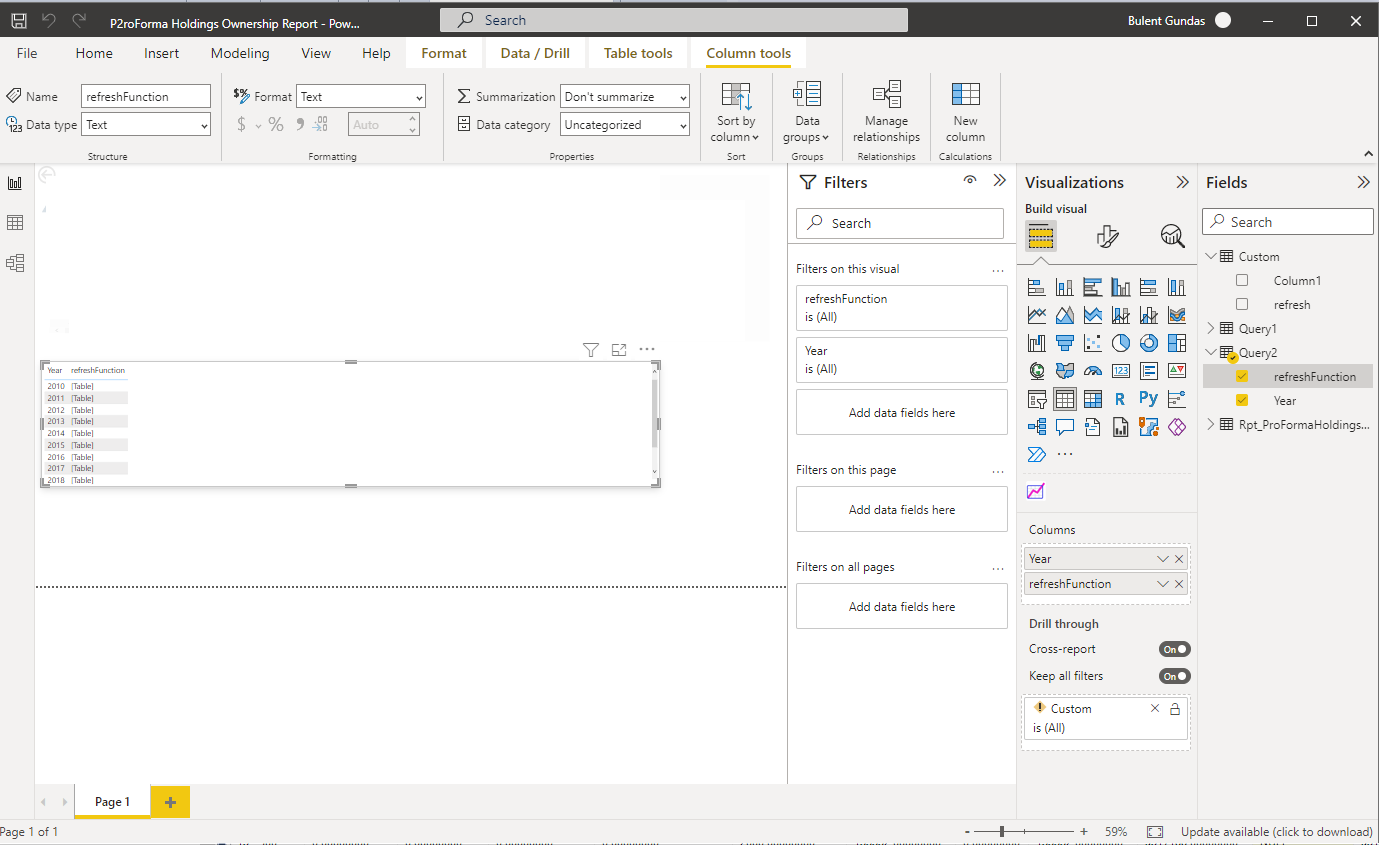Viewport: 1379px width, 845px height.
Task: Lock the Custom drill through filter
Action: (1175, 709)
